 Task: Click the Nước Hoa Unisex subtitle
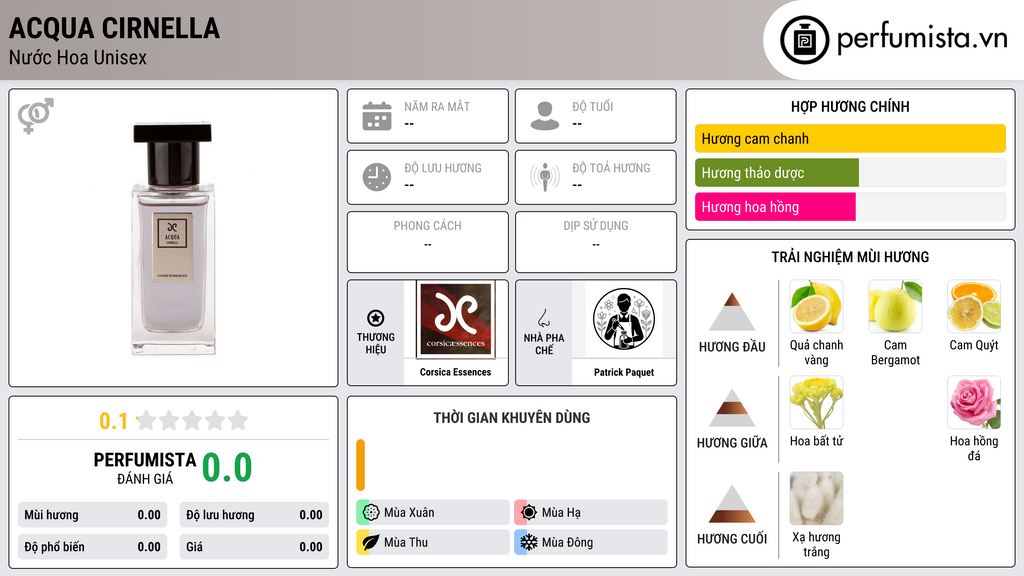click(78, 57)
